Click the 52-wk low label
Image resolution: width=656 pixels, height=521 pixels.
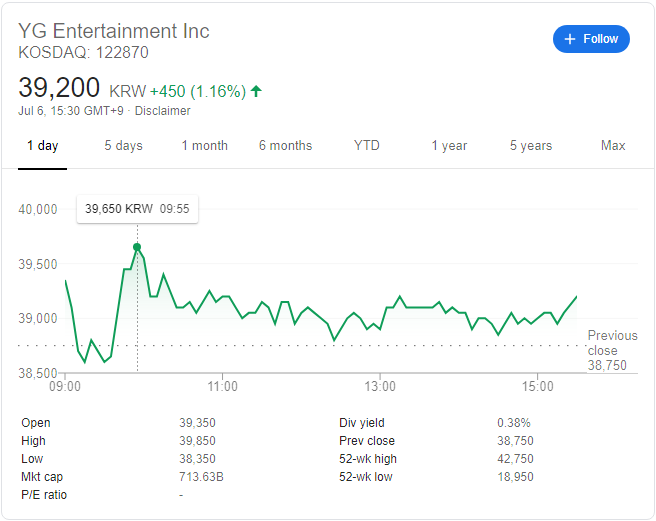[366, 477]
